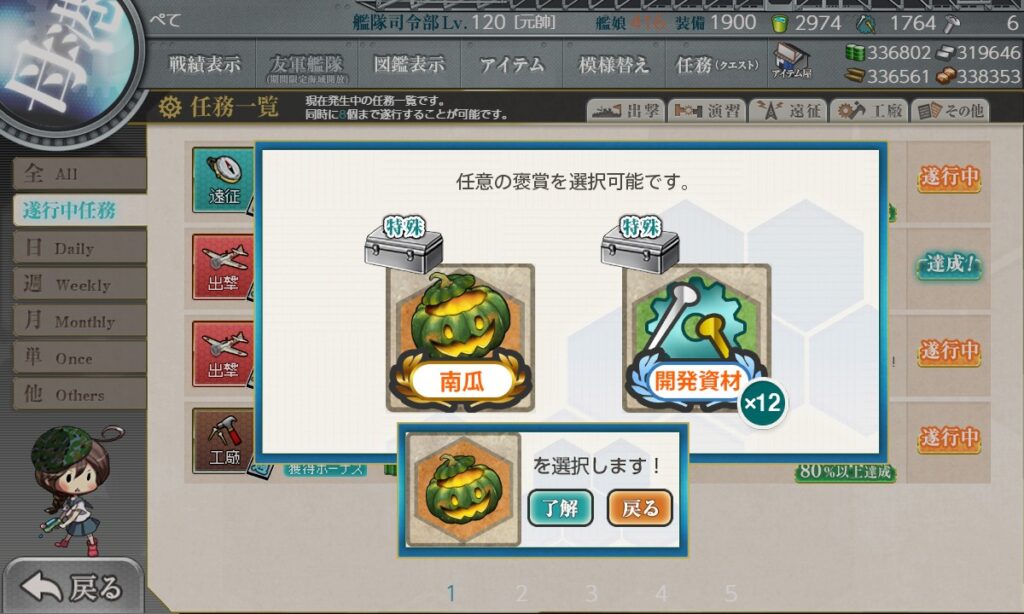
Task: Select the pumpkin 南瓜 reward card
Action: click(460, 338)
